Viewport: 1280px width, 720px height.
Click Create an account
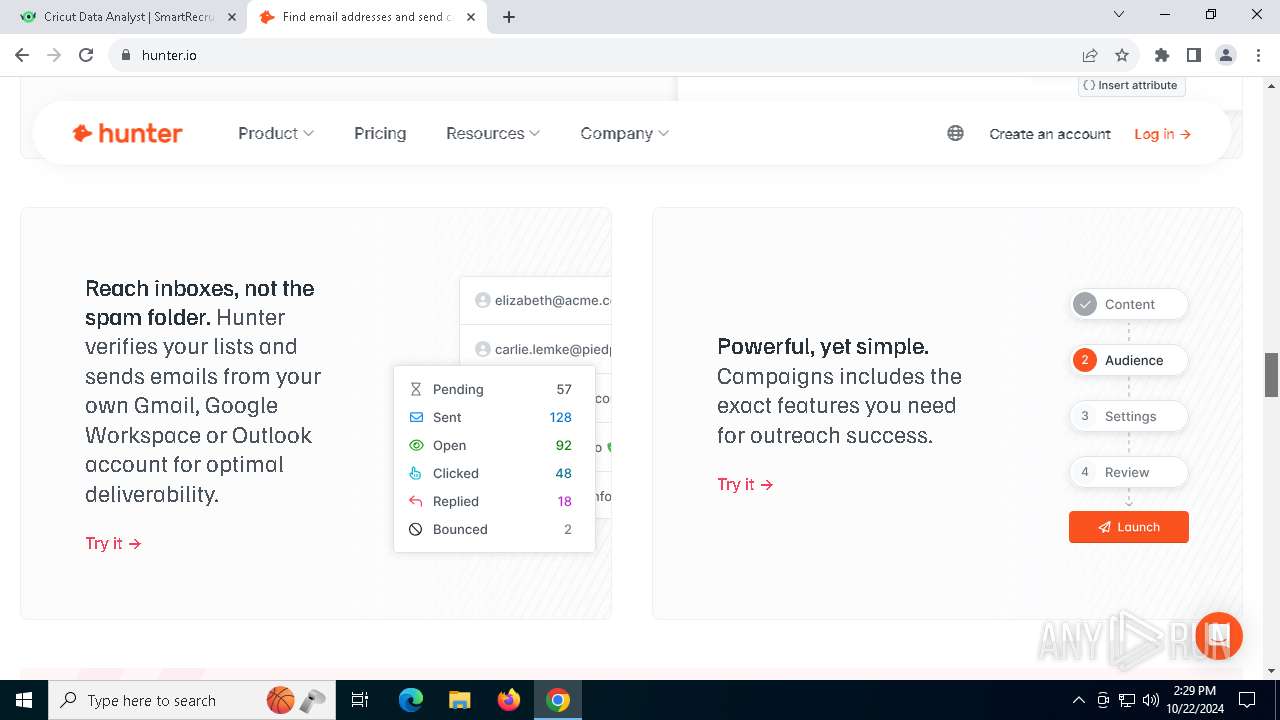(x=1050, y=134)
